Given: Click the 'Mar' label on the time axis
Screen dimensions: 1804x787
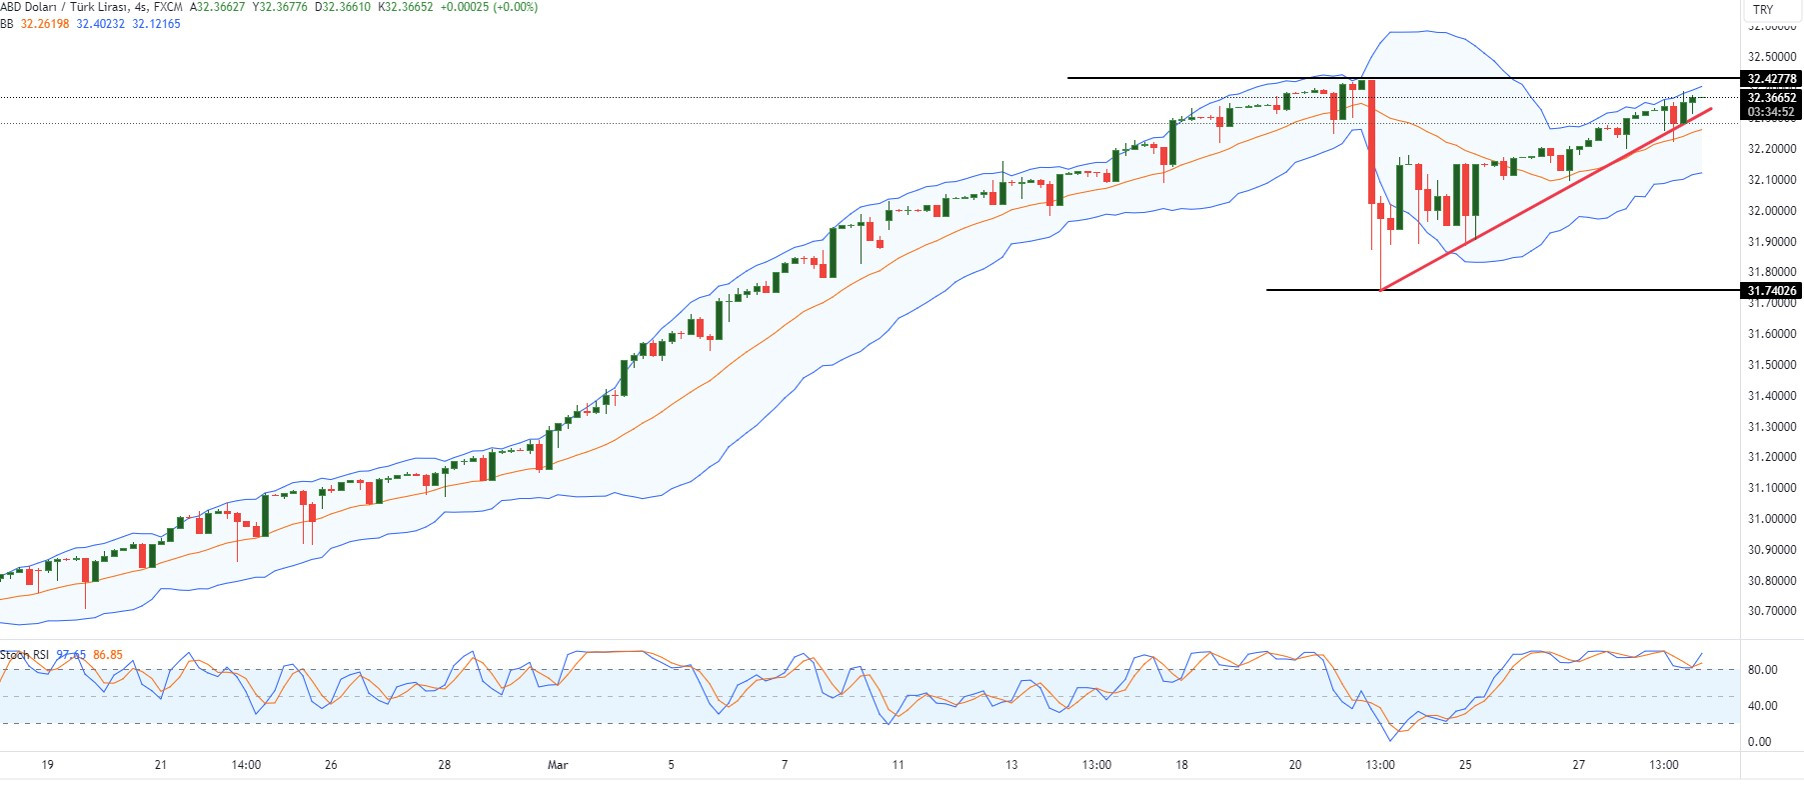Looking at the screenshot, I should [558, 765].
